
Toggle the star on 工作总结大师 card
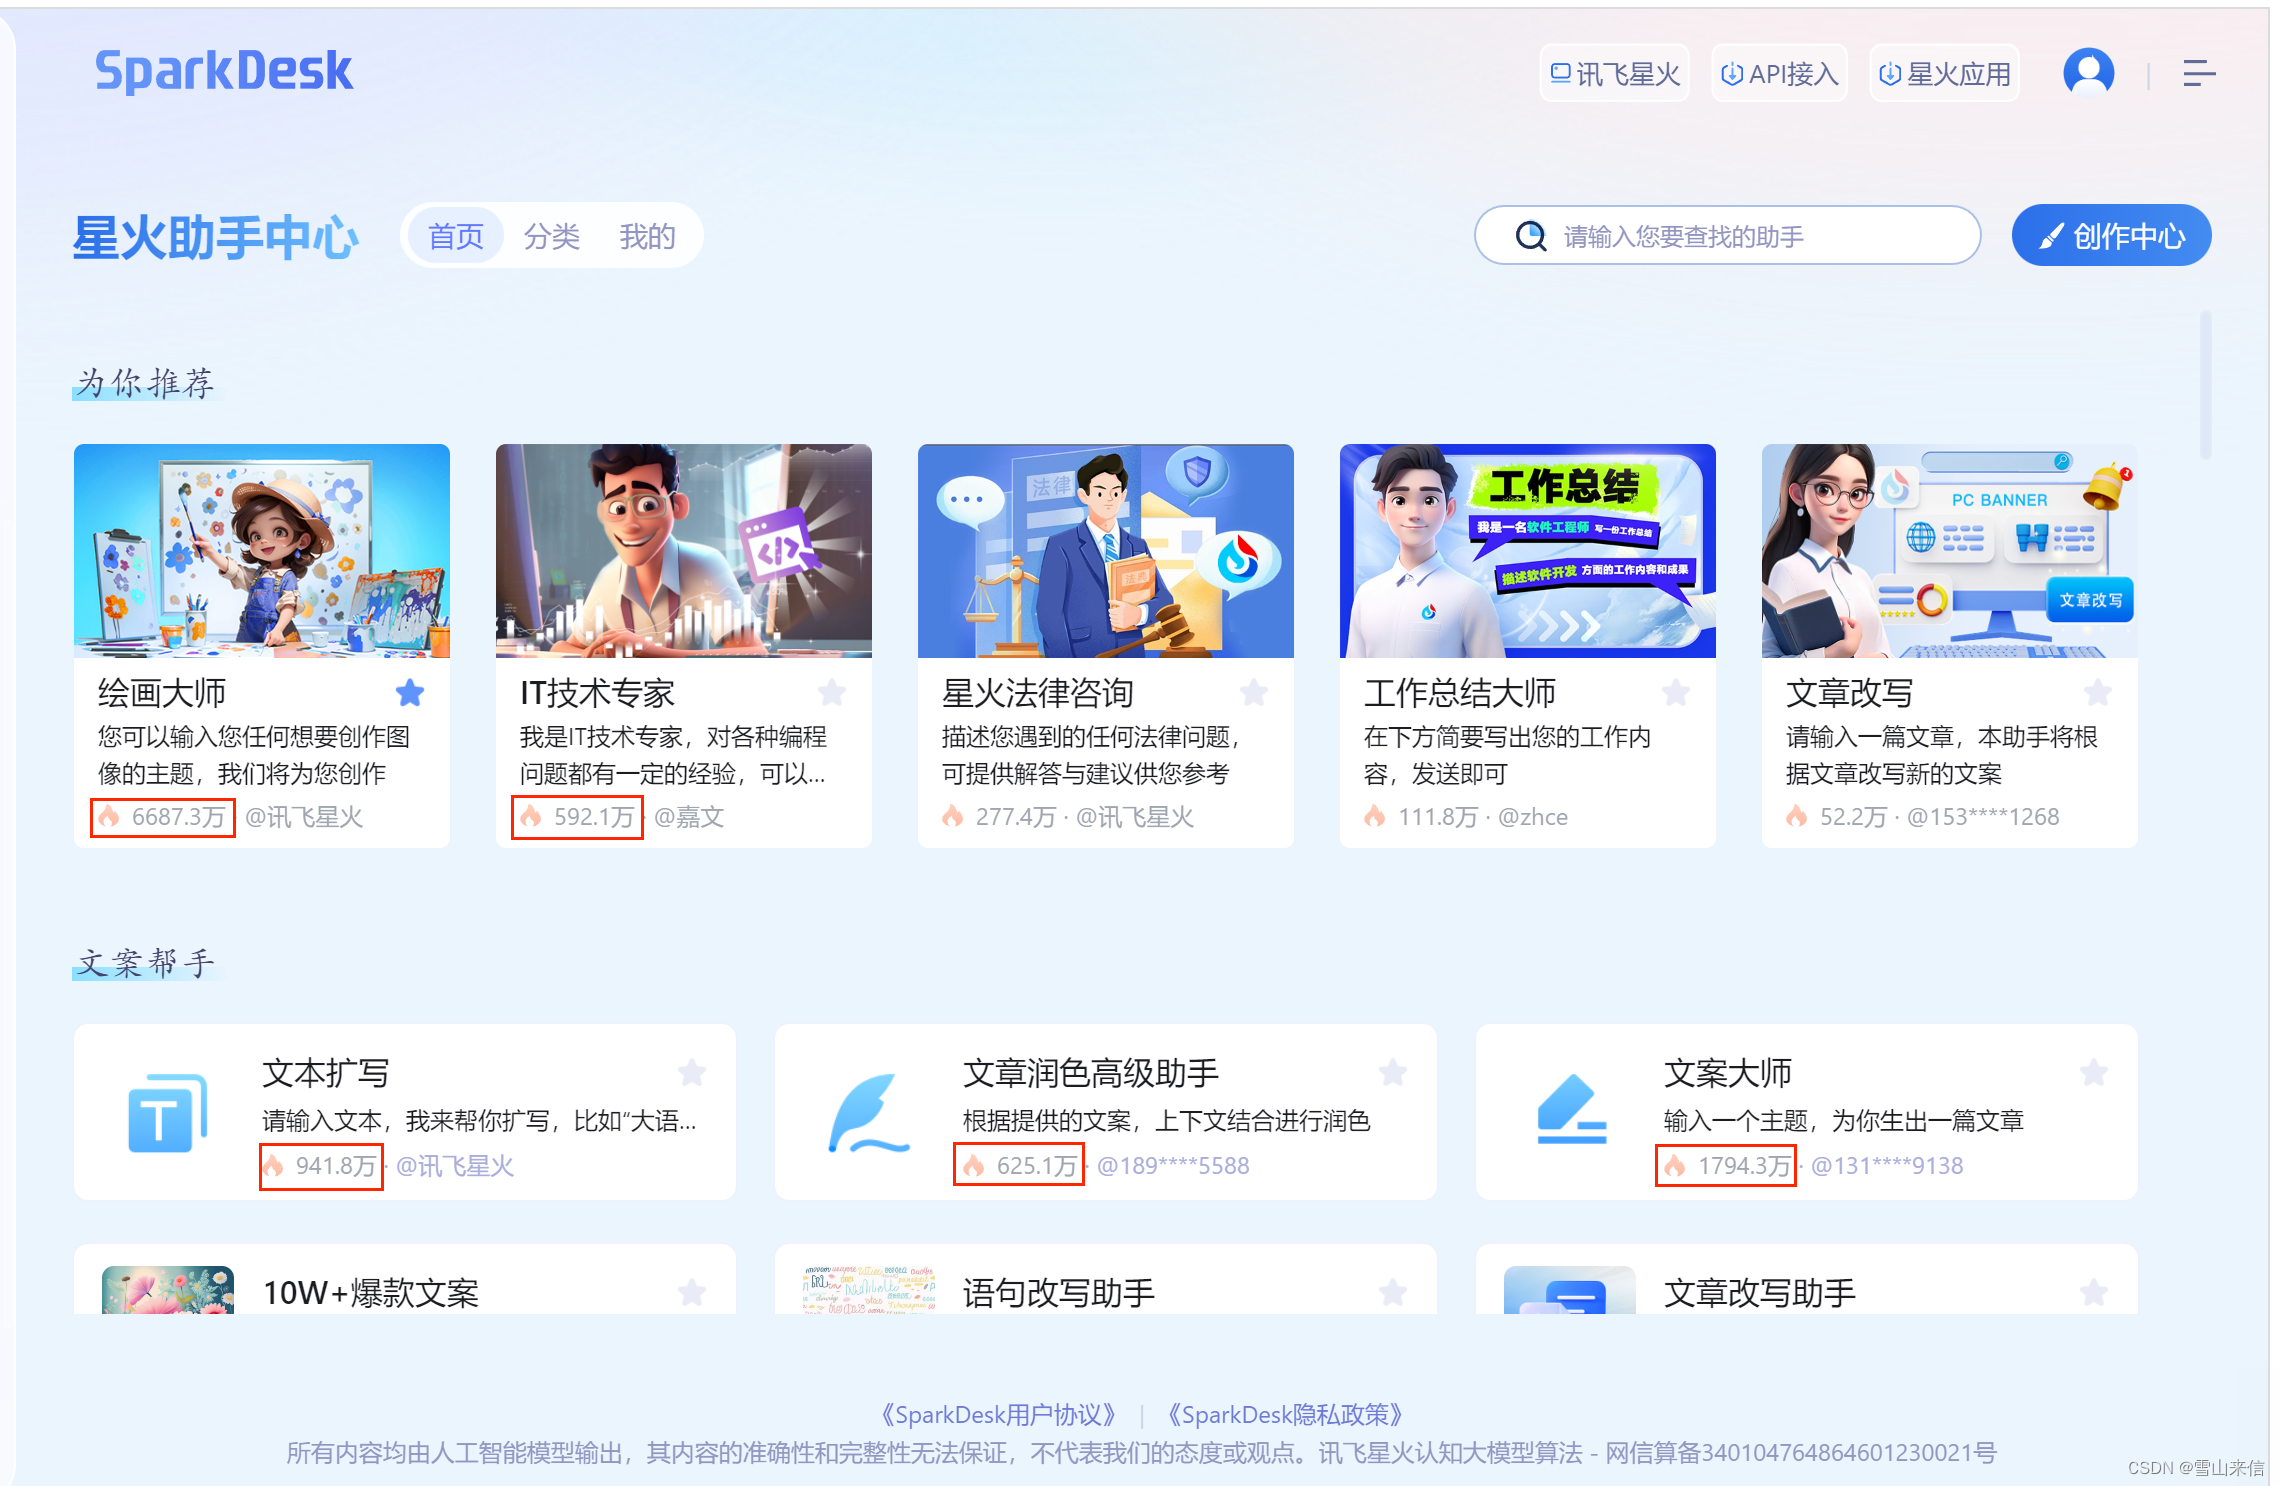1676,692
